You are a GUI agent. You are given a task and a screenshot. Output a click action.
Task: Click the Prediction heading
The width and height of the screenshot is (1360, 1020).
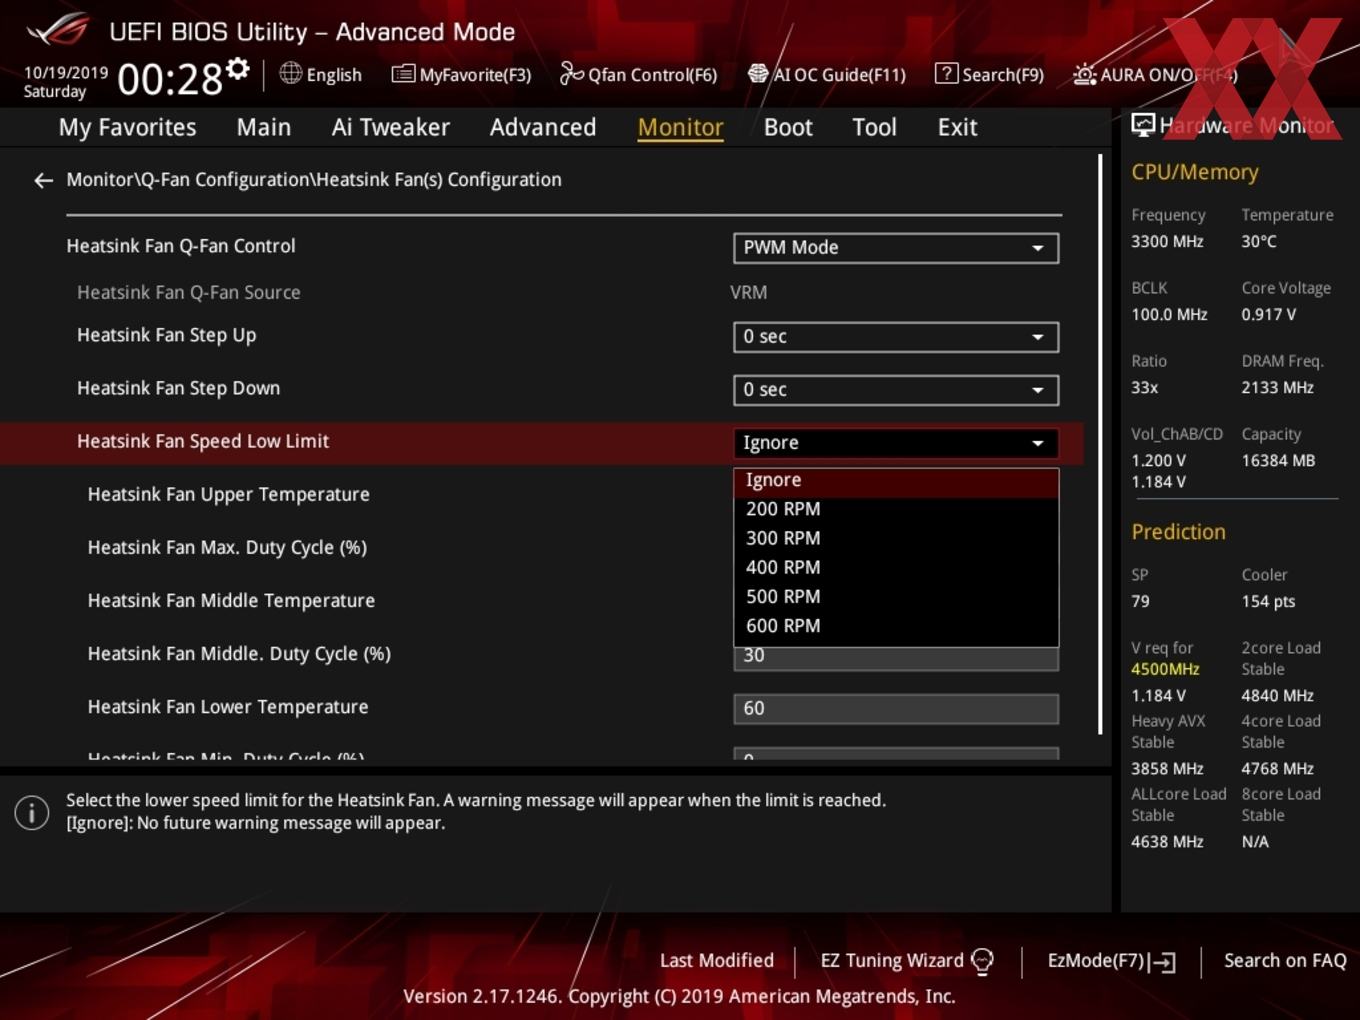tap(1178, 532)
